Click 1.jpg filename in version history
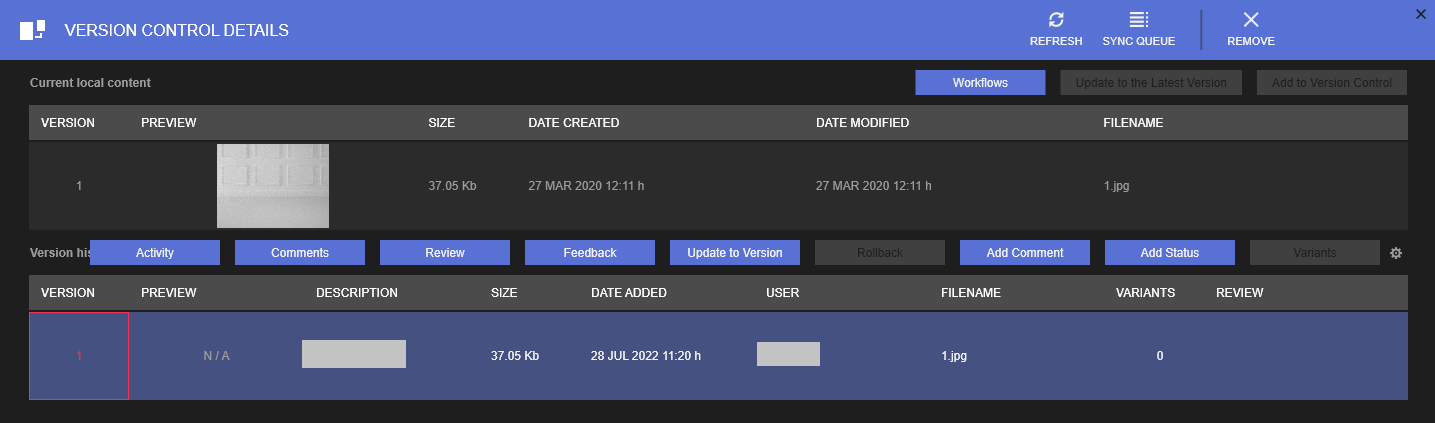Image resolution: width=1435 pixels, height=423 pixels. pyautogui.click(x=954, y=356)
